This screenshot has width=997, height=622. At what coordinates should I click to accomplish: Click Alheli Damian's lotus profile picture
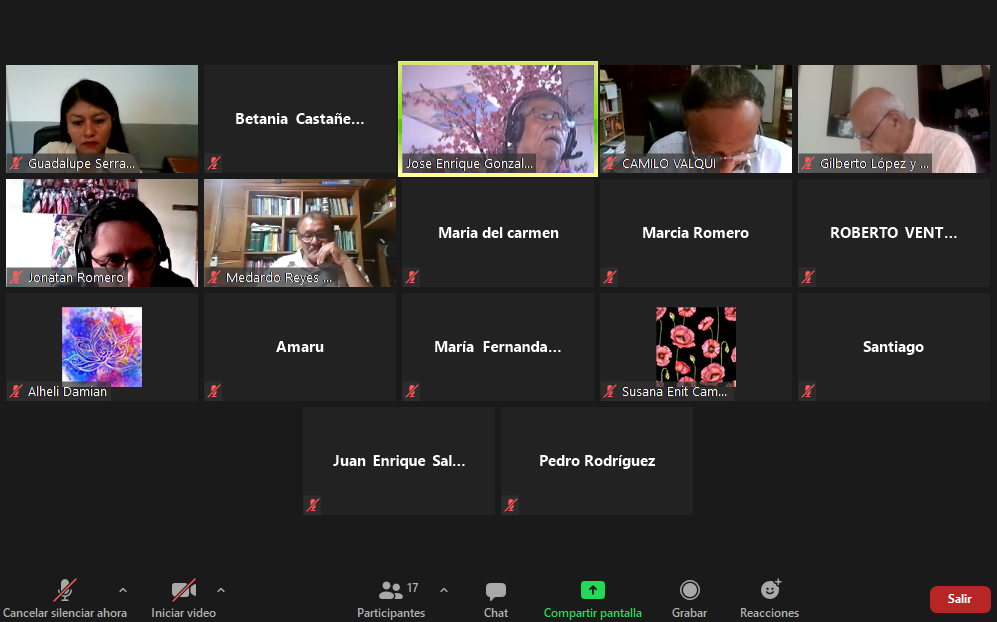102,345
